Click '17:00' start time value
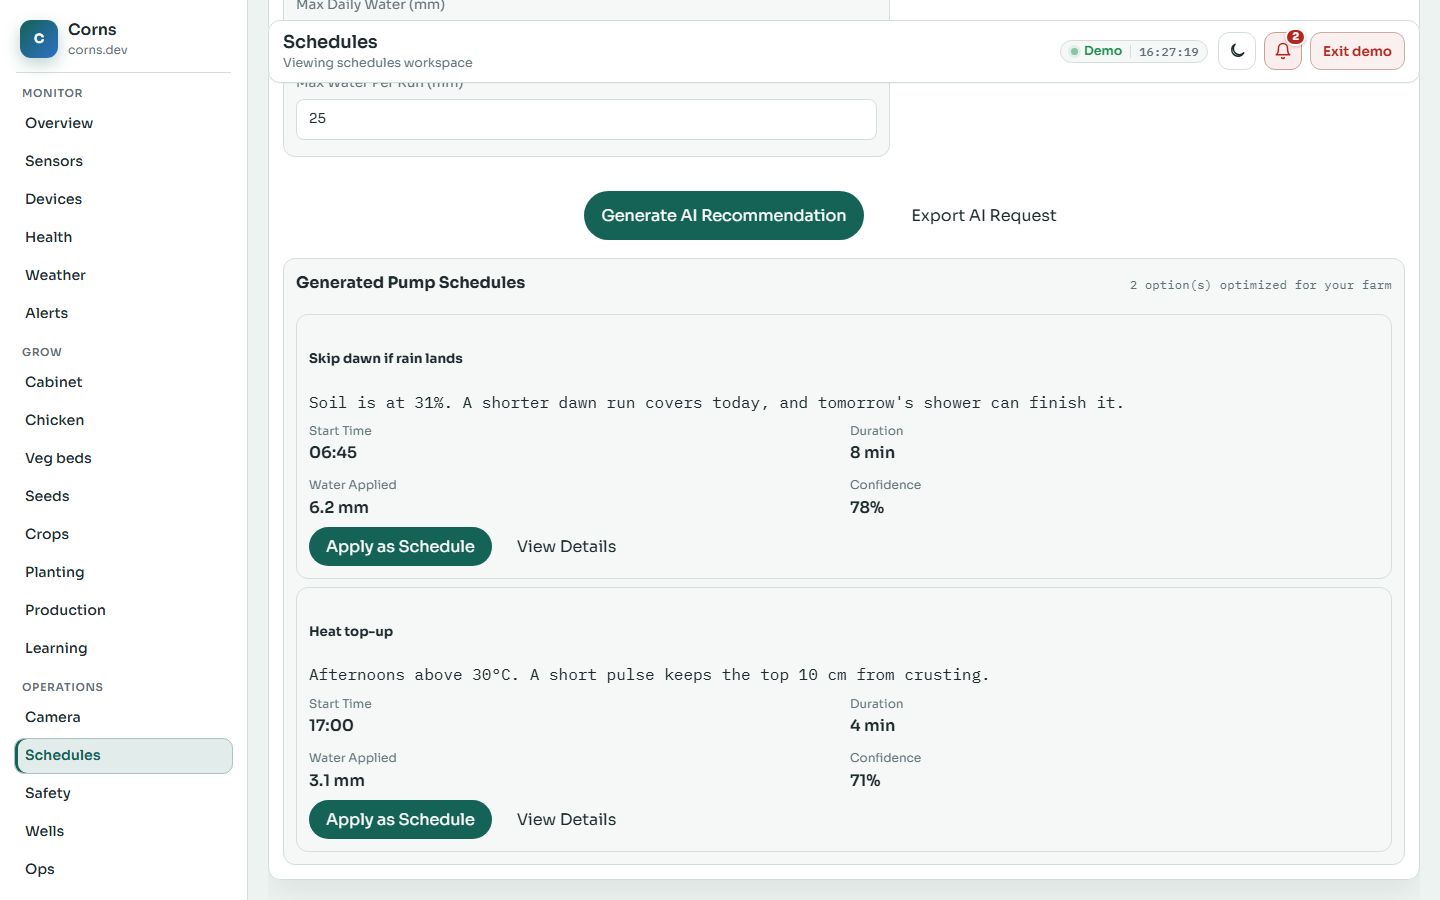This screenshot has height=900, width=1440. (331, 725)
